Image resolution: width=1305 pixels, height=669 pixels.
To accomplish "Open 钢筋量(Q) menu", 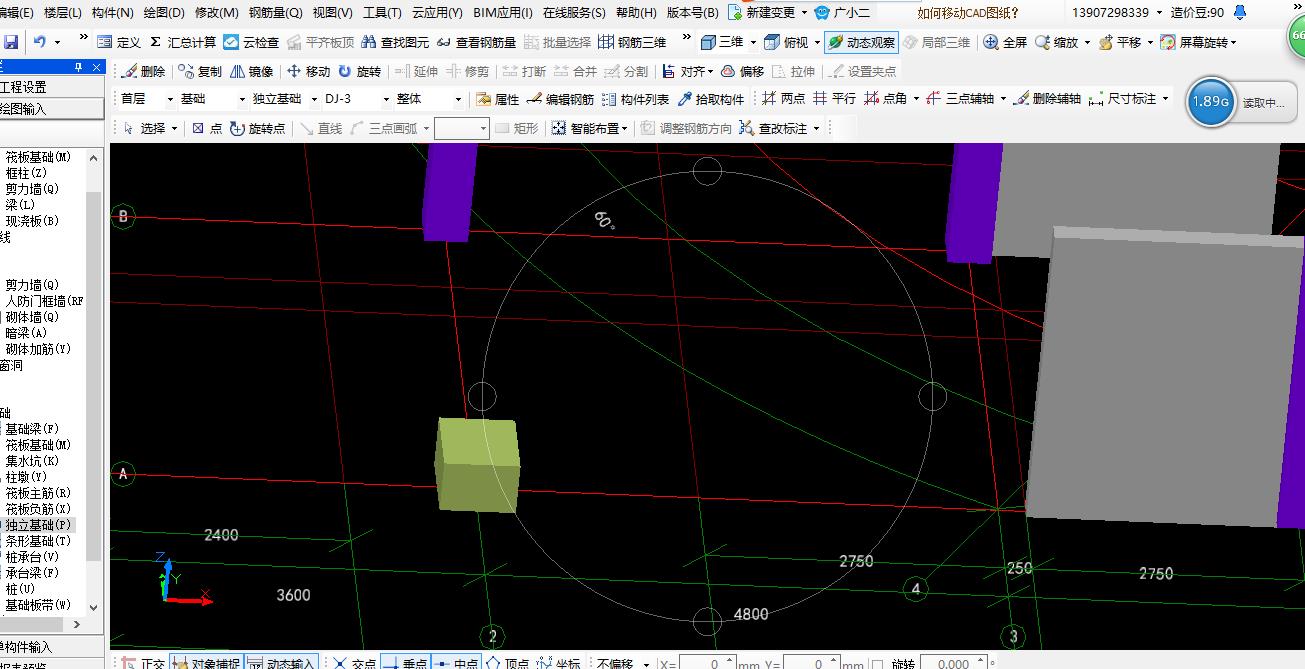I will pyautogui.click(x=275, y=13).
